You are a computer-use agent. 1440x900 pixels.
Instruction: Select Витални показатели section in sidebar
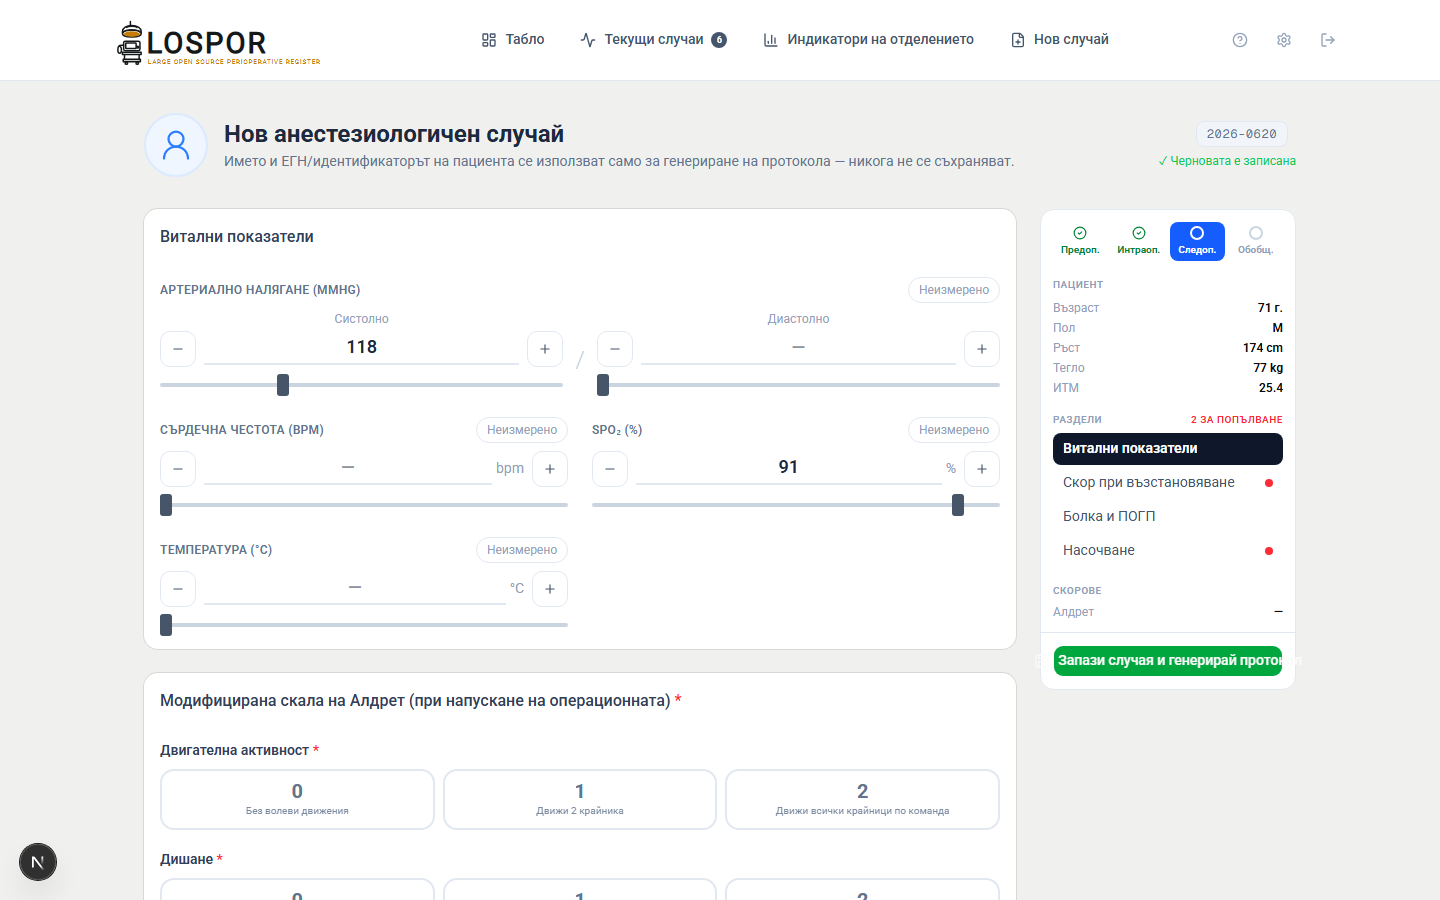[x=1168, y=449]
